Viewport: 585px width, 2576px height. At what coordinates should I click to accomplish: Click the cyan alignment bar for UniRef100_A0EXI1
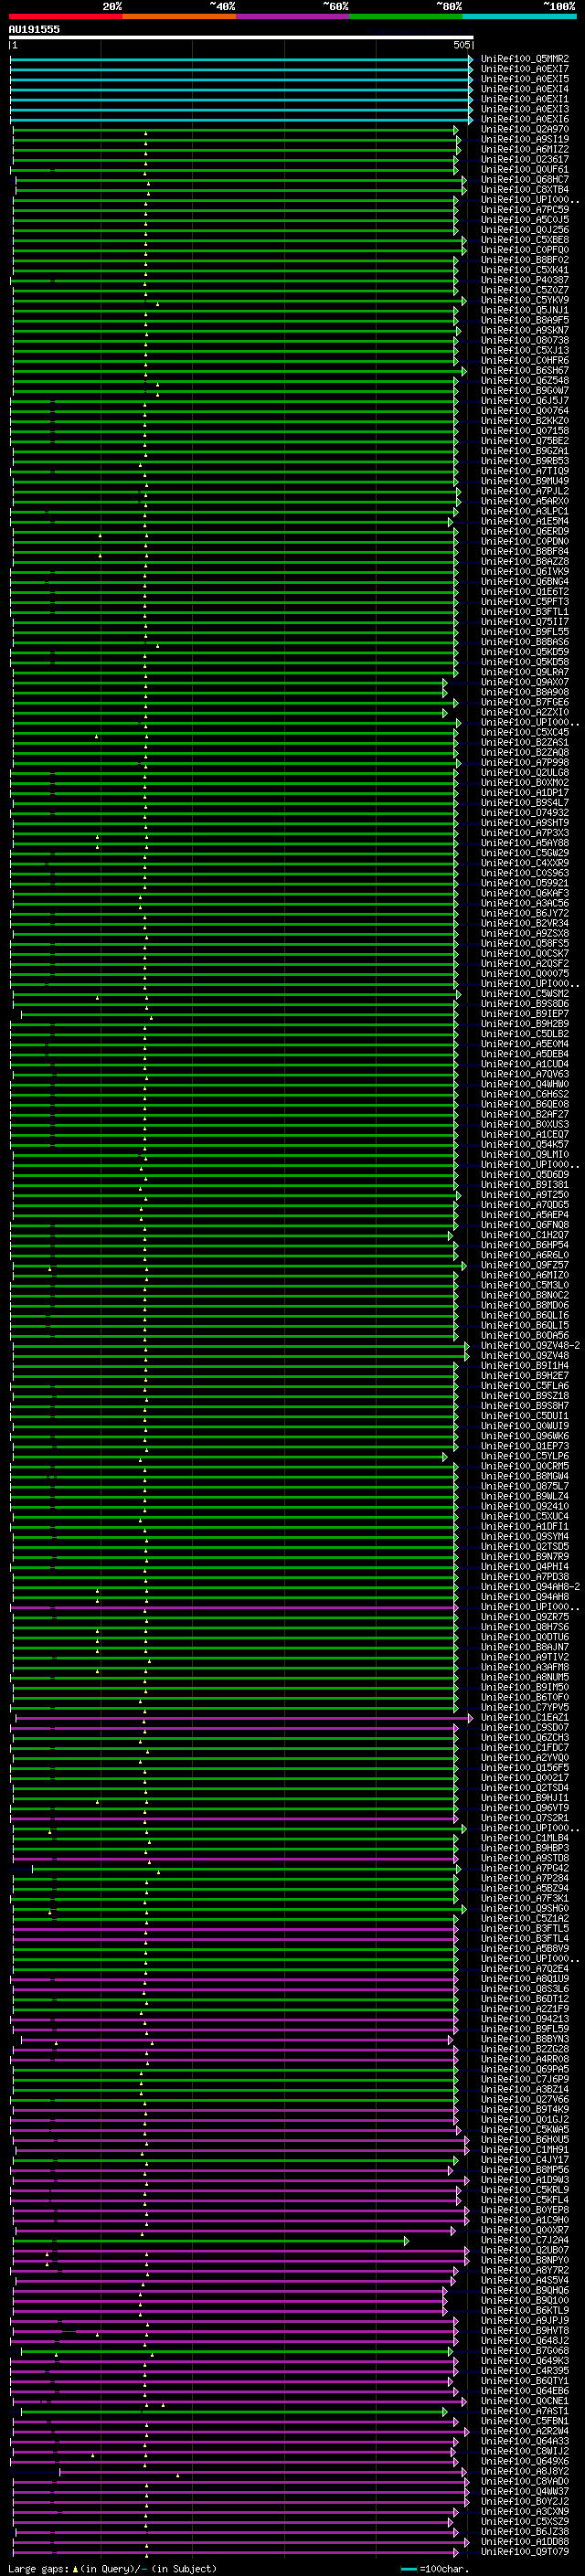240,99
